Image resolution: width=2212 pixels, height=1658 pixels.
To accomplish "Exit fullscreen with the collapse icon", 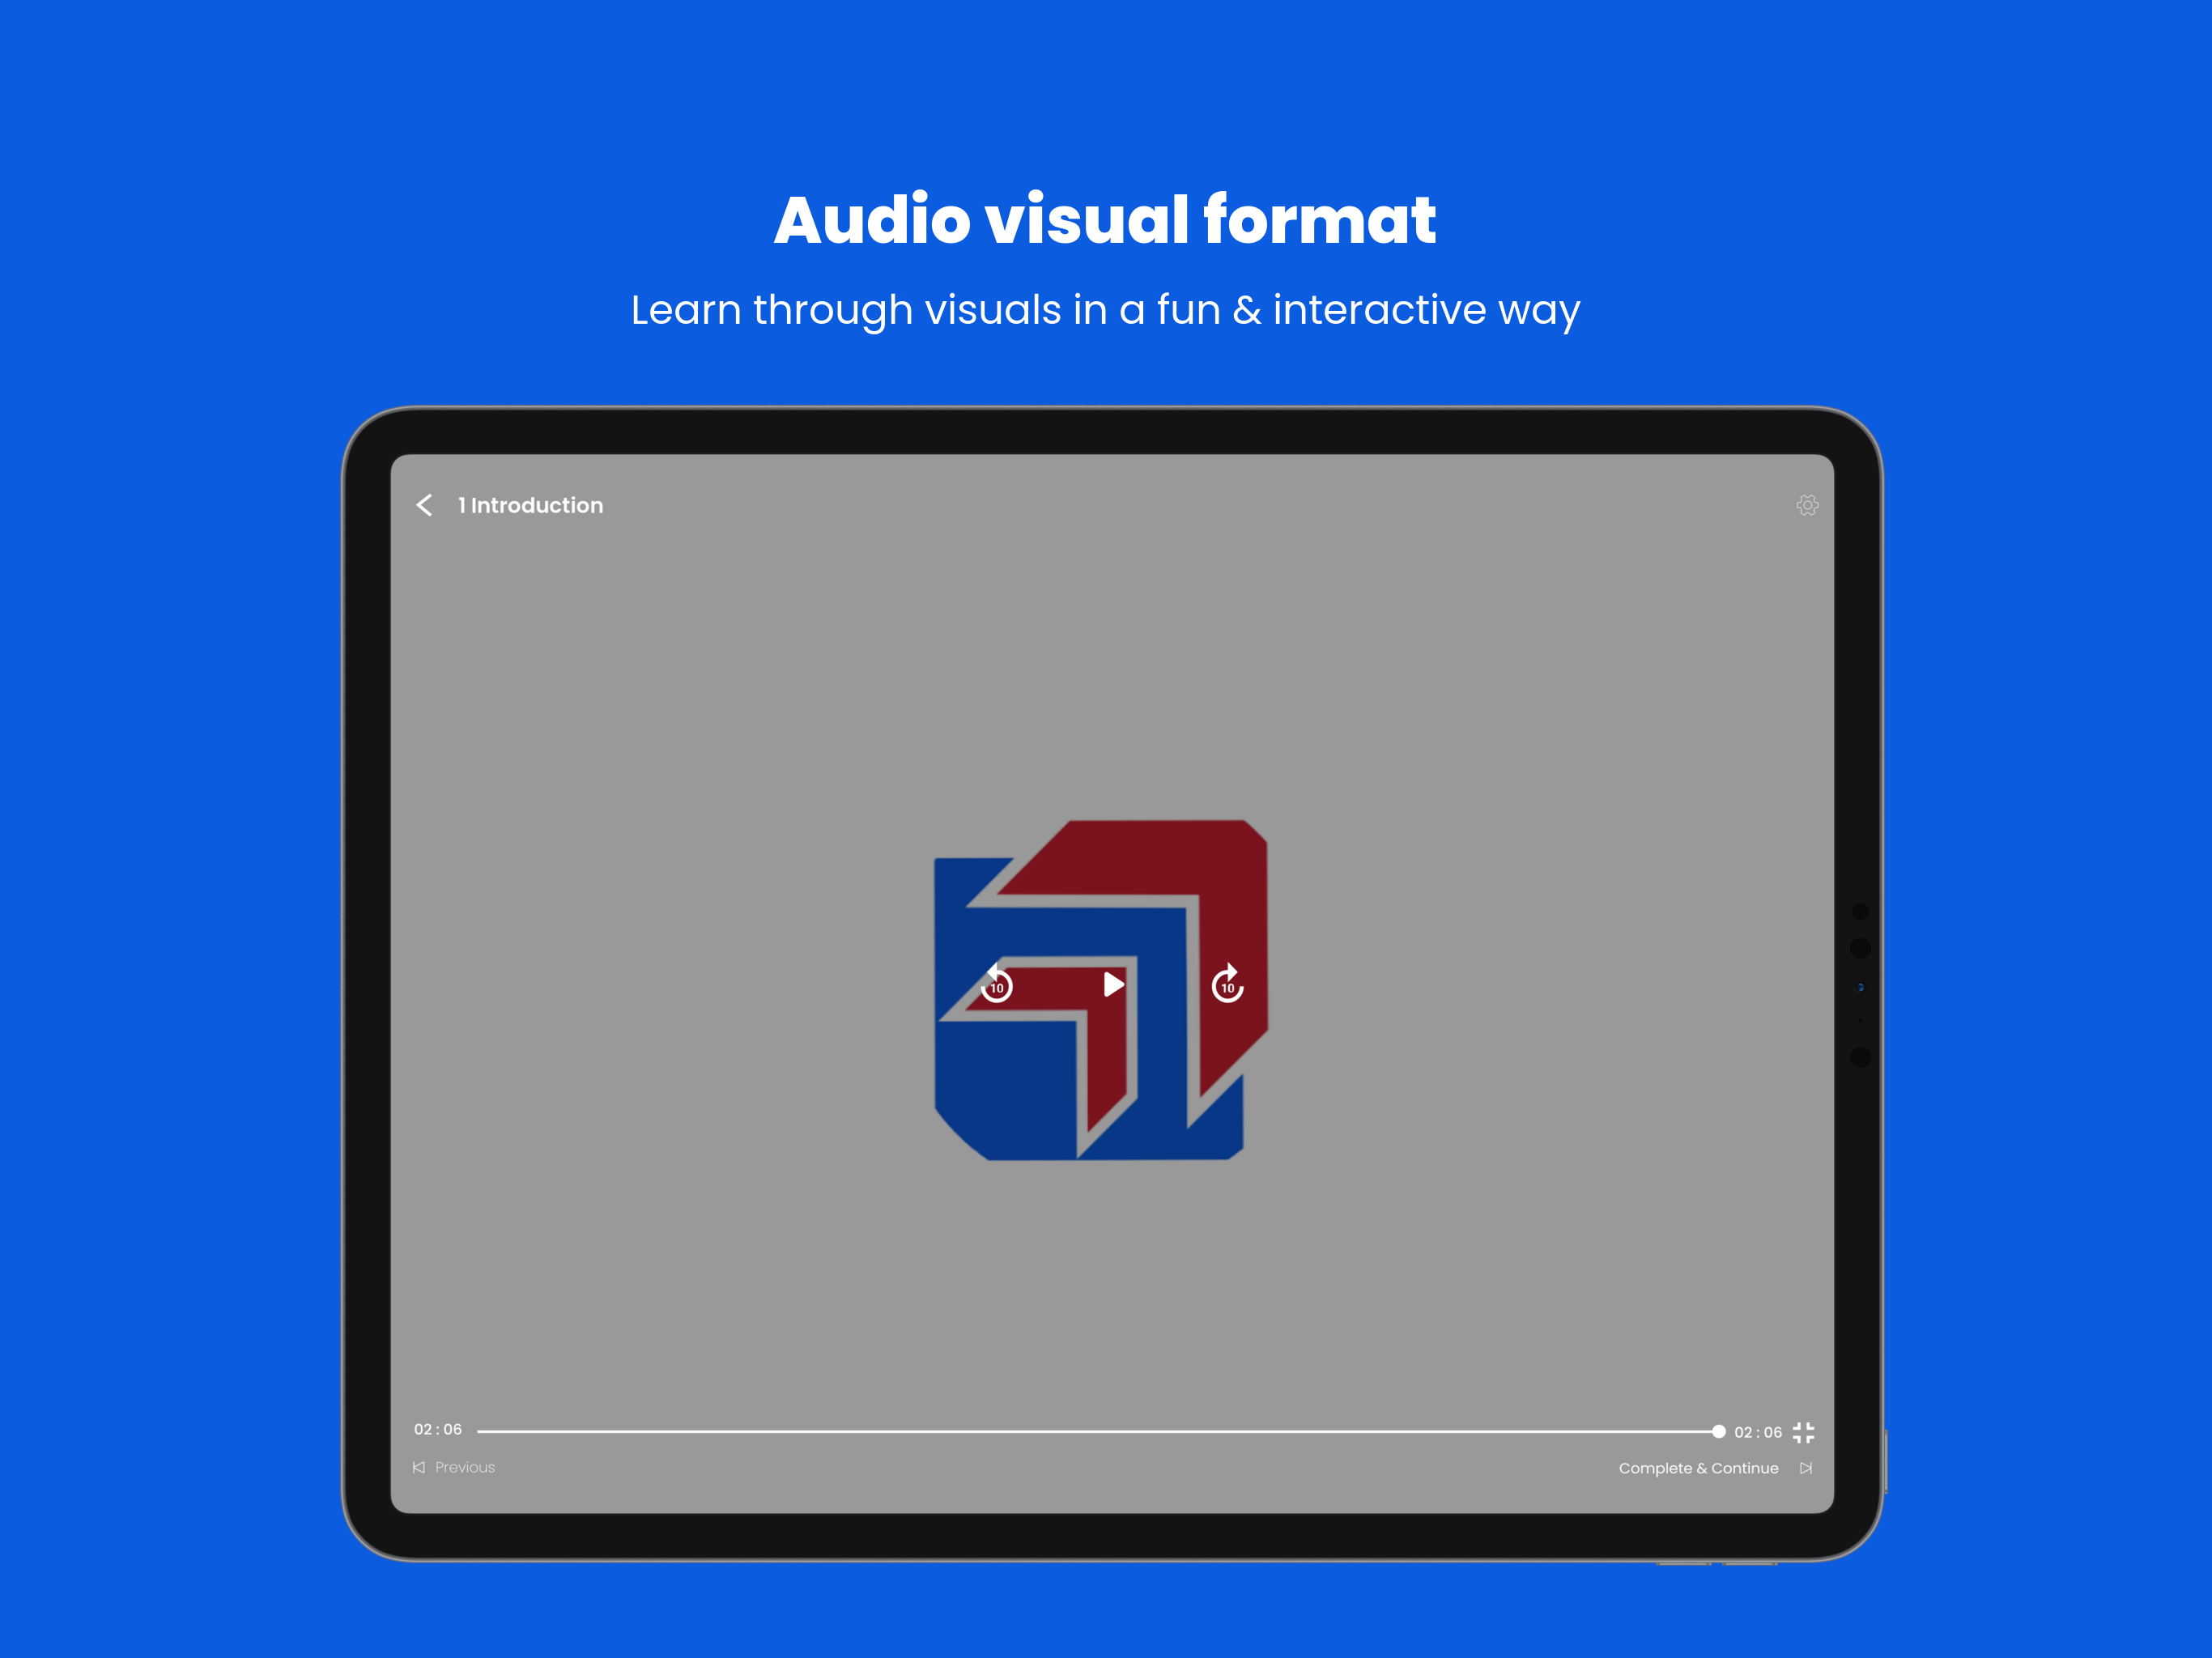I will pyautogui.click(x=1803, y=1432).
